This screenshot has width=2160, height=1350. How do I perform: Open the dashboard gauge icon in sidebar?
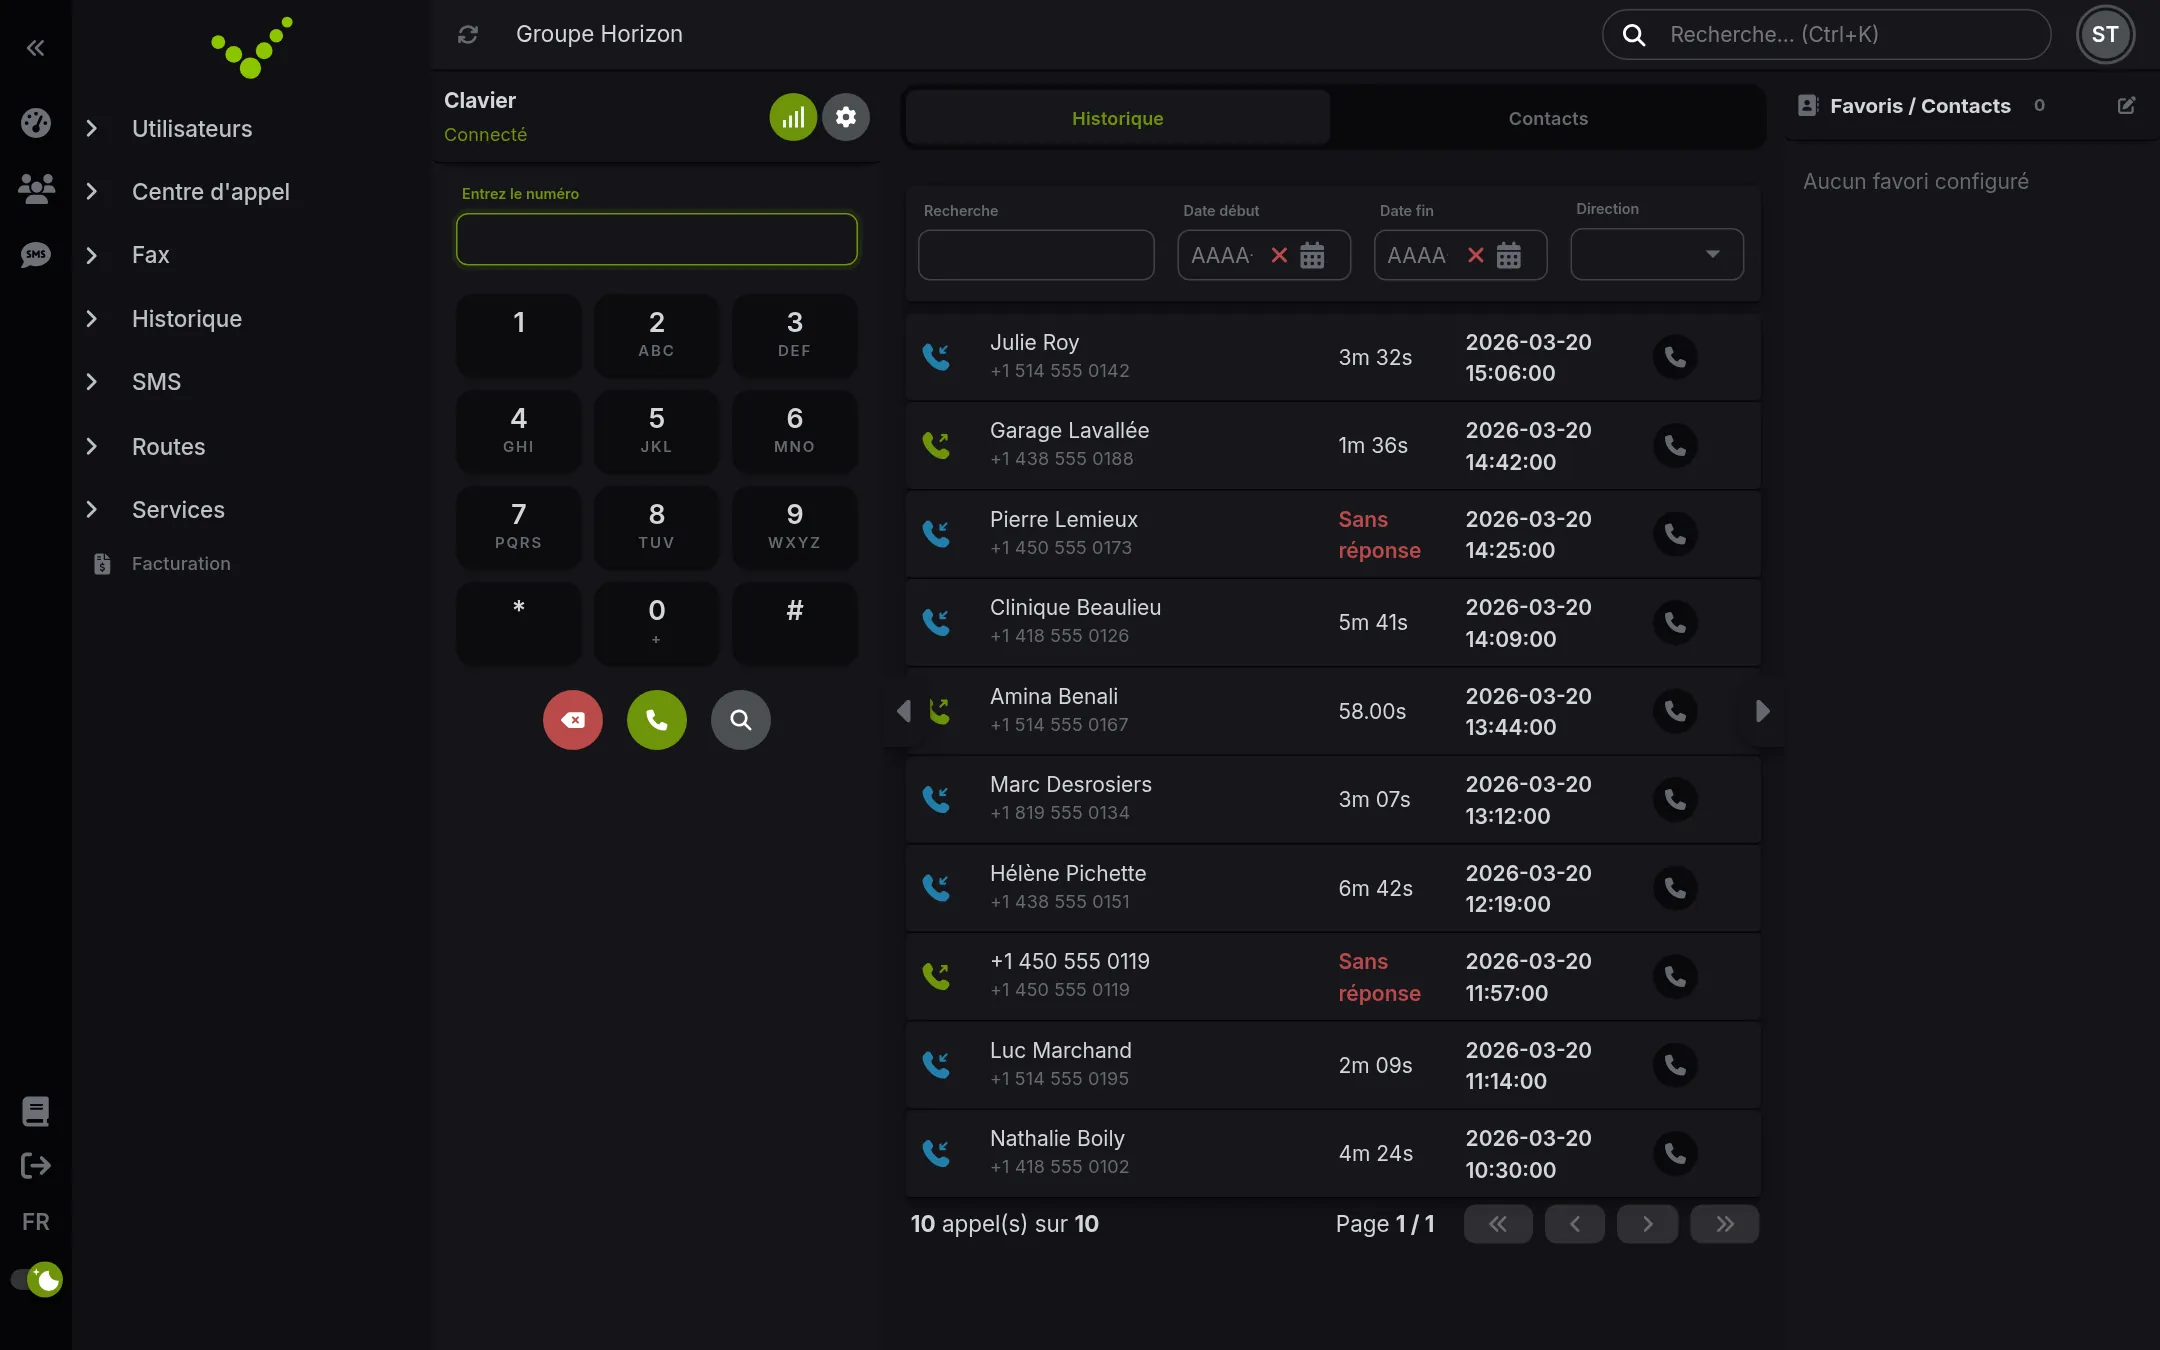pos(36,123)
